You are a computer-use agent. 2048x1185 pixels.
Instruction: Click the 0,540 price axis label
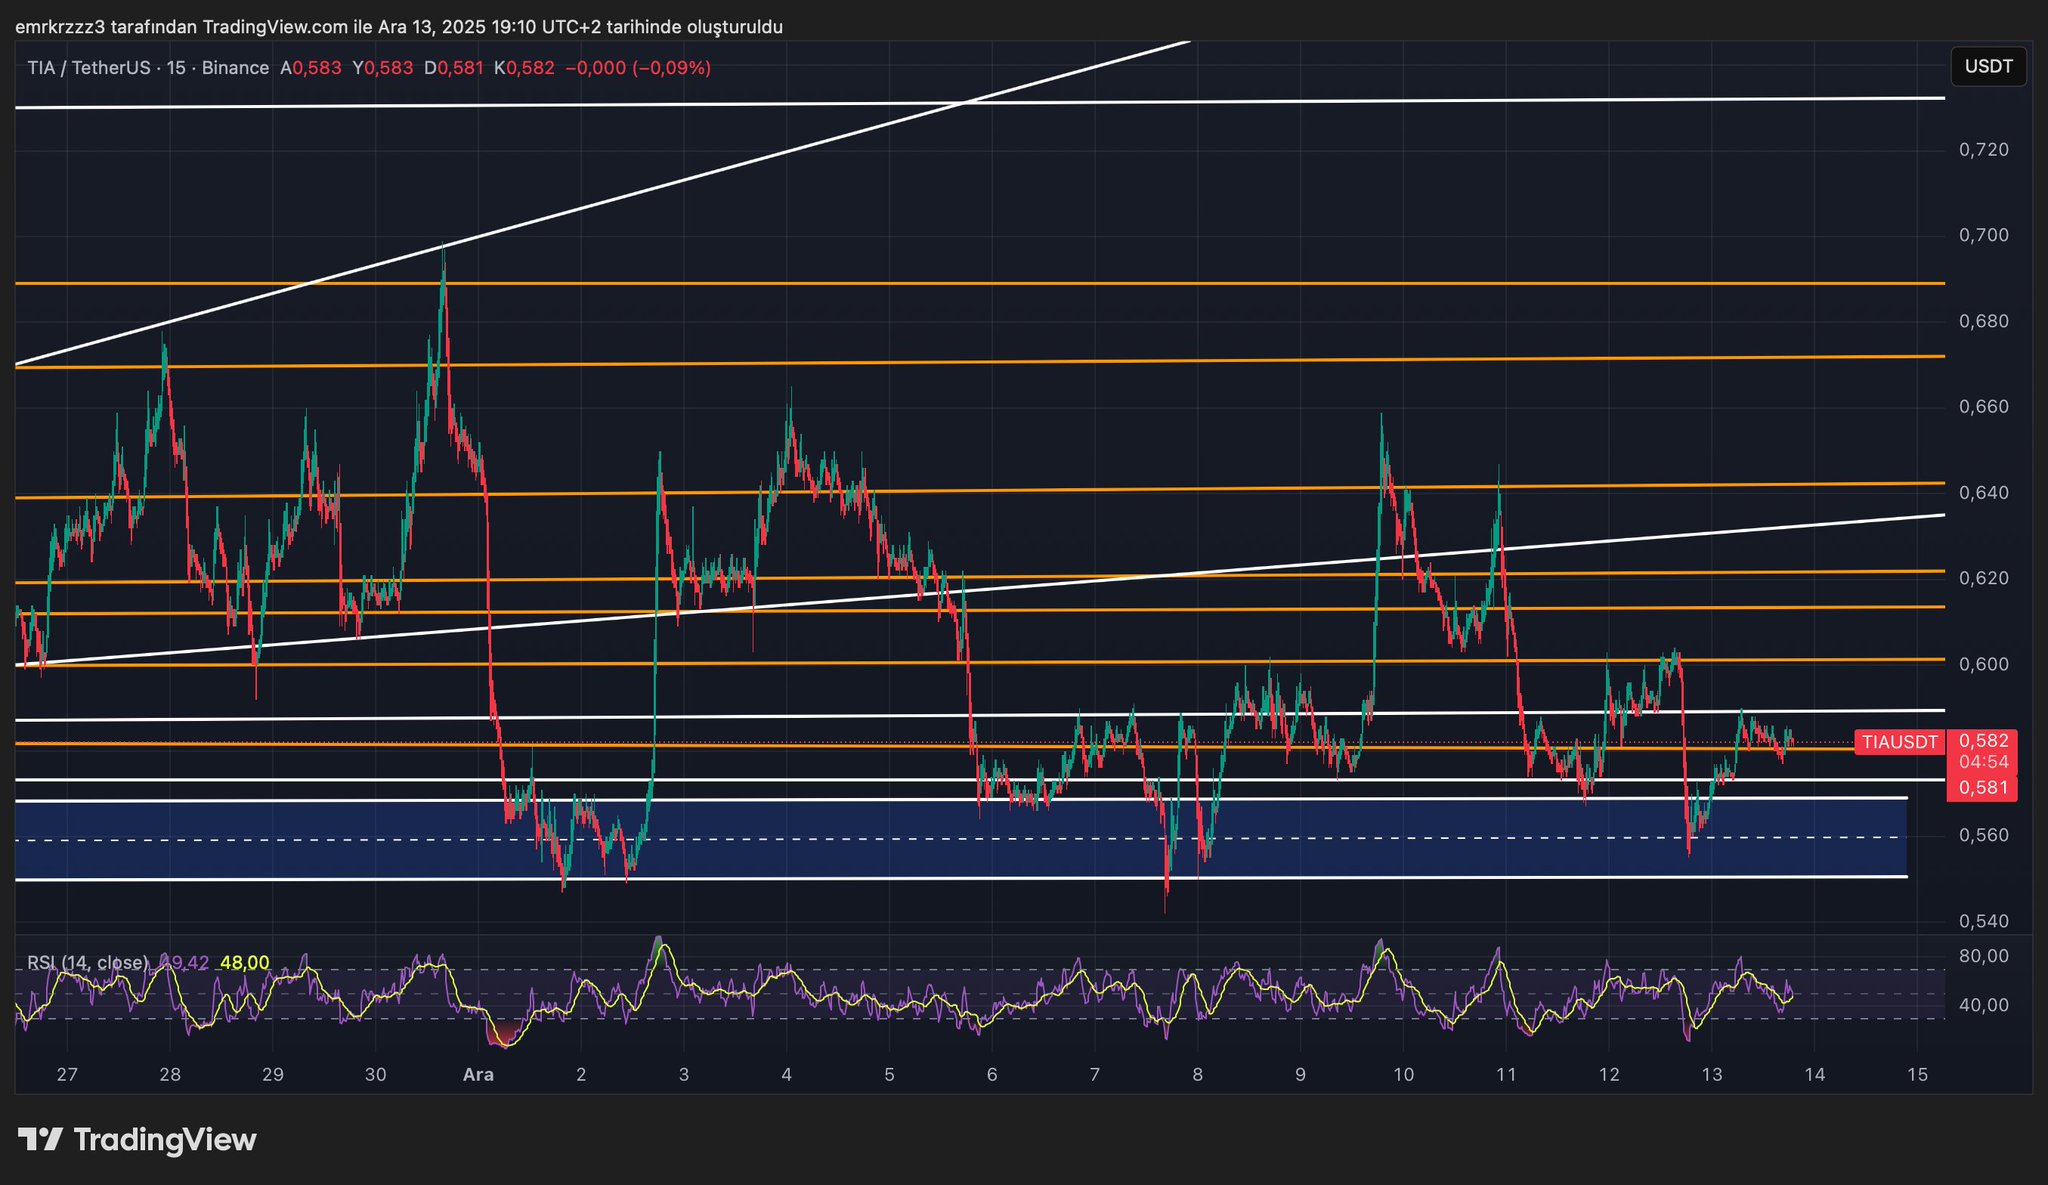(1983, 920)
